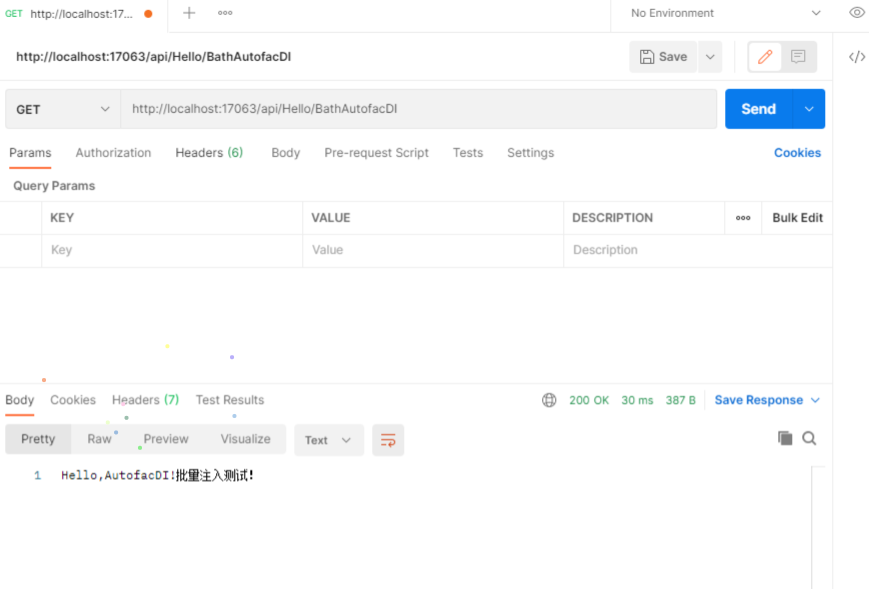
Task: Open the Text format dropdown
Action: click(x=328, y=440)
